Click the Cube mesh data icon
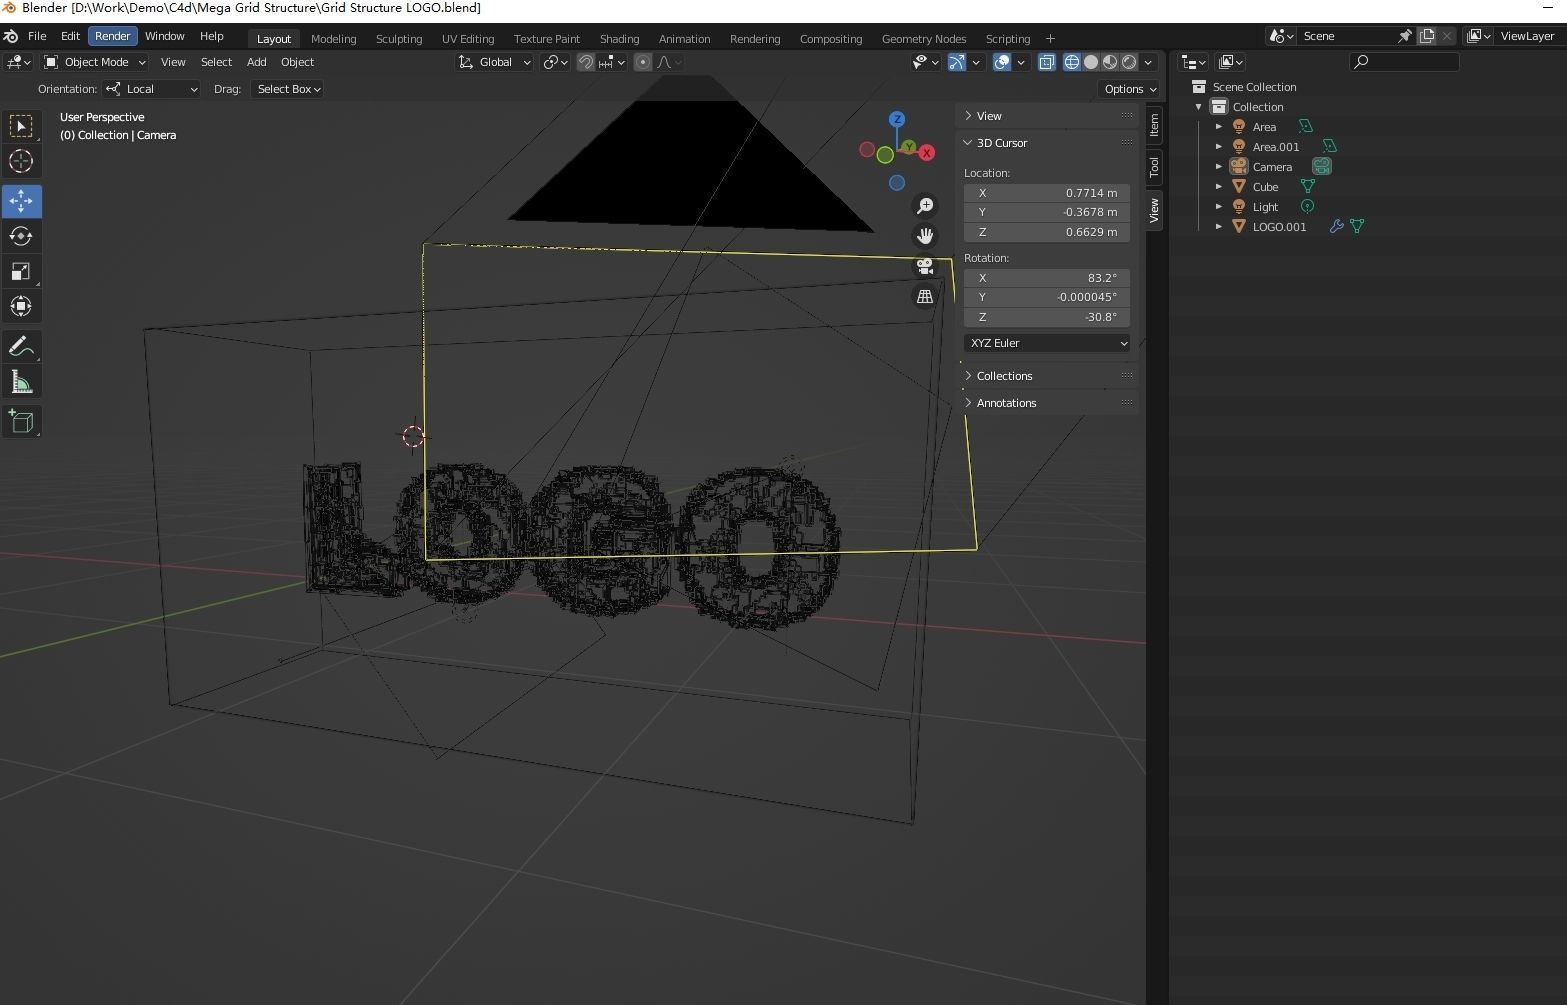 coord(1307,186)
